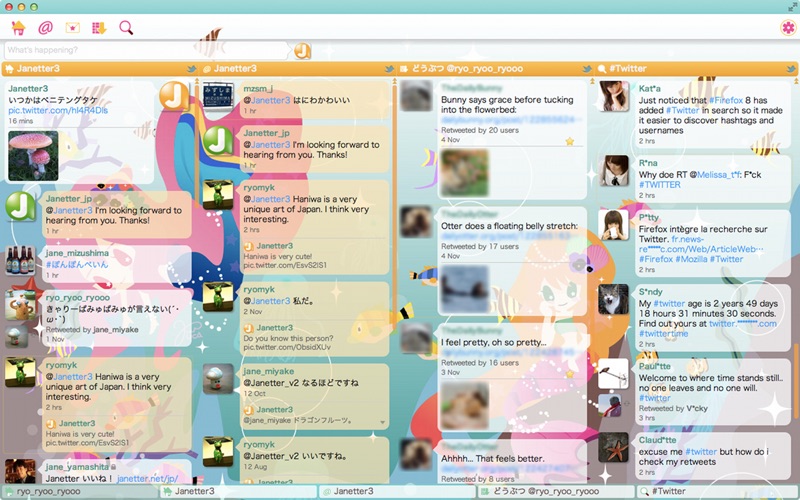Open pic.twitter.com/ObsidXUv link
The height and width of the screenshot is (500, 800).
[x=287, y=347]
